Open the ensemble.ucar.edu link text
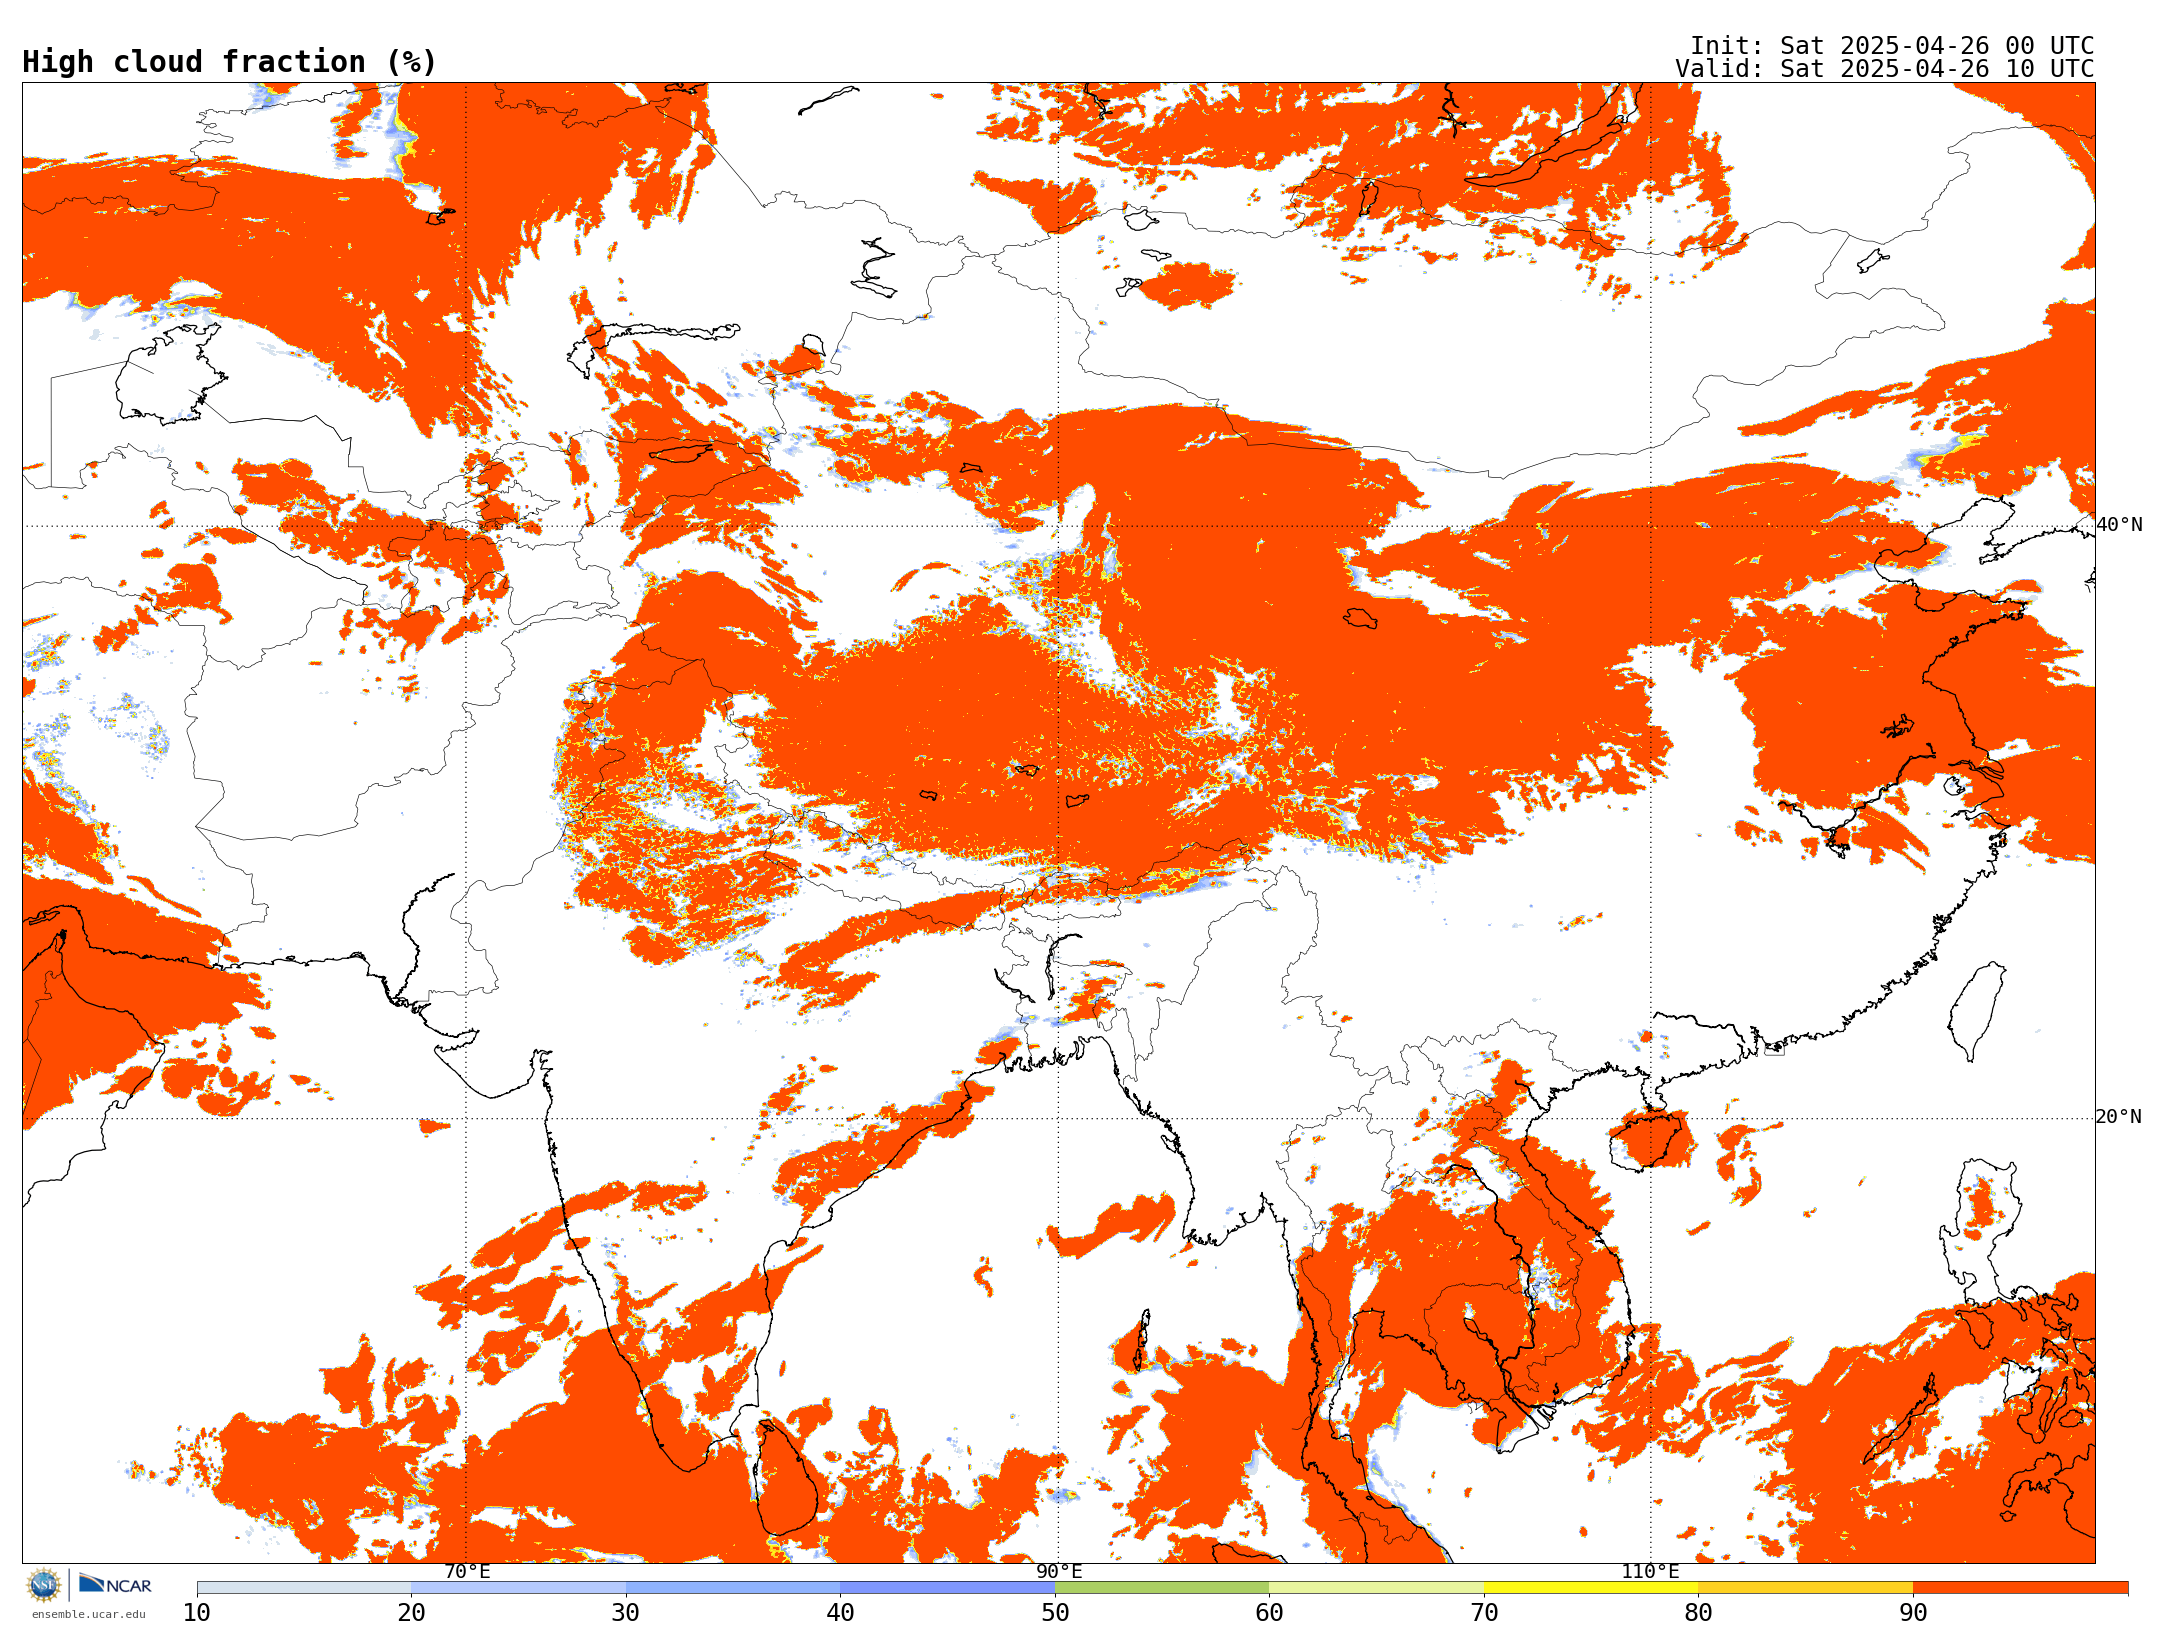Image resolution: width=2160 pixels, height=1626 pixels. [88, 1614]
